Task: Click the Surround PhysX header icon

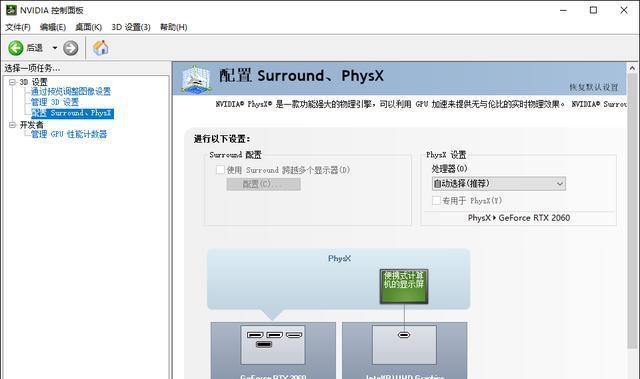Action: [196, 79]
